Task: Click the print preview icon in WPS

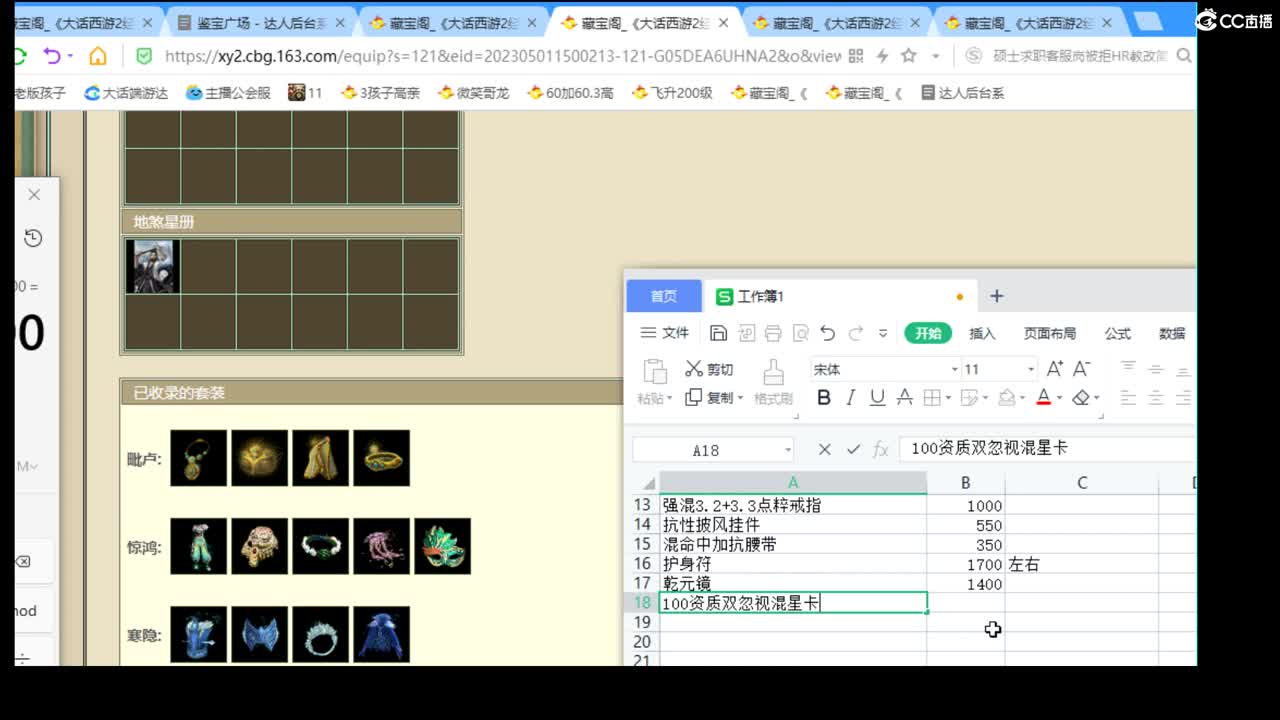Action: tap(800, 333)
